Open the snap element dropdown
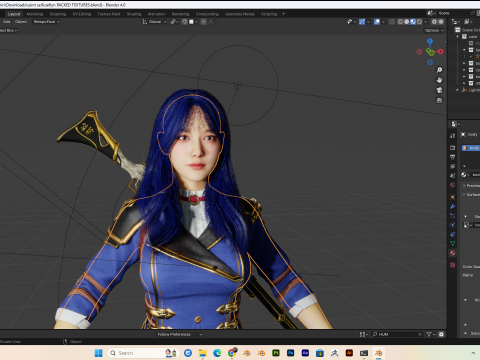Viewport: 480px width, 360px height. [194, 22]
